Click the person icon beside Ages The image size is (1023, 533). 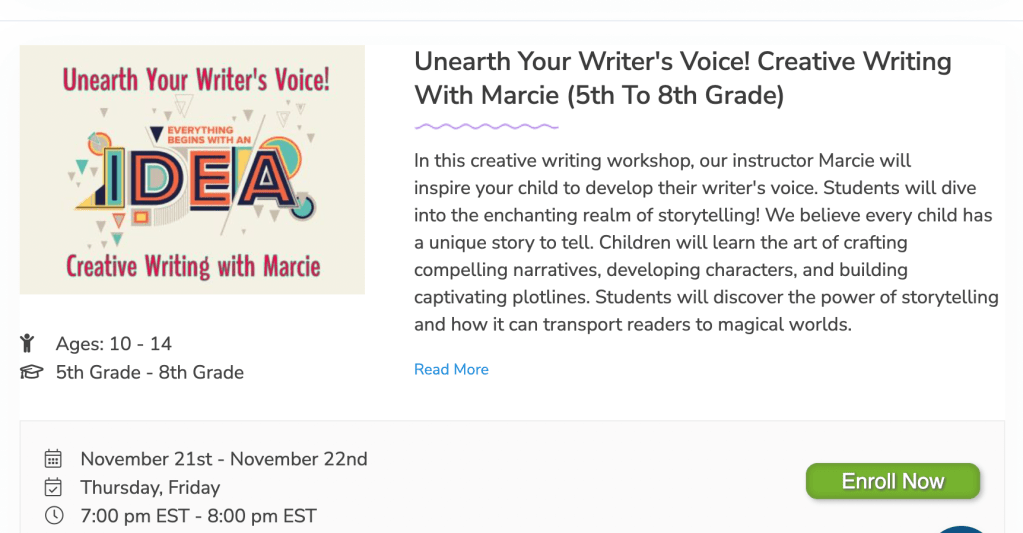click(28, 344)
